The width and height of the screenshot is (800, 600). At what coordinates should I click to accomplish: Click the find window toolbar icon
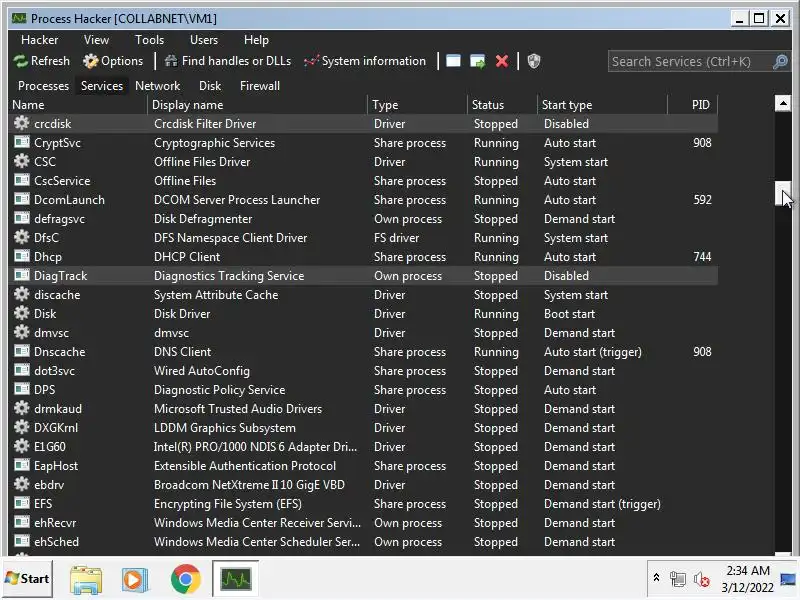tap(453, 61)
